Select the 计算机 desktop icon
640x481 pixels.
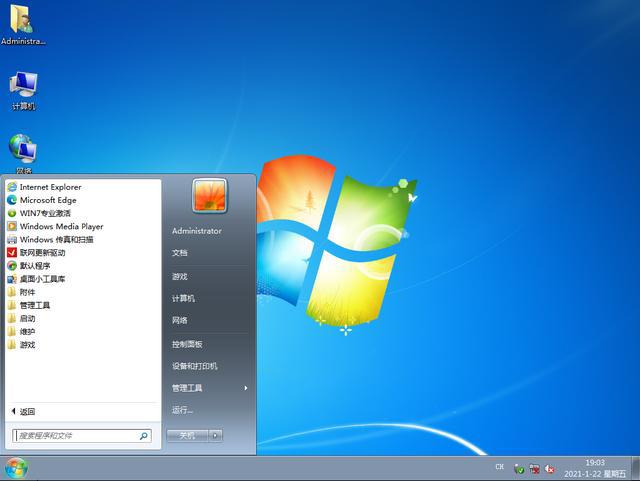coord(23,91)
